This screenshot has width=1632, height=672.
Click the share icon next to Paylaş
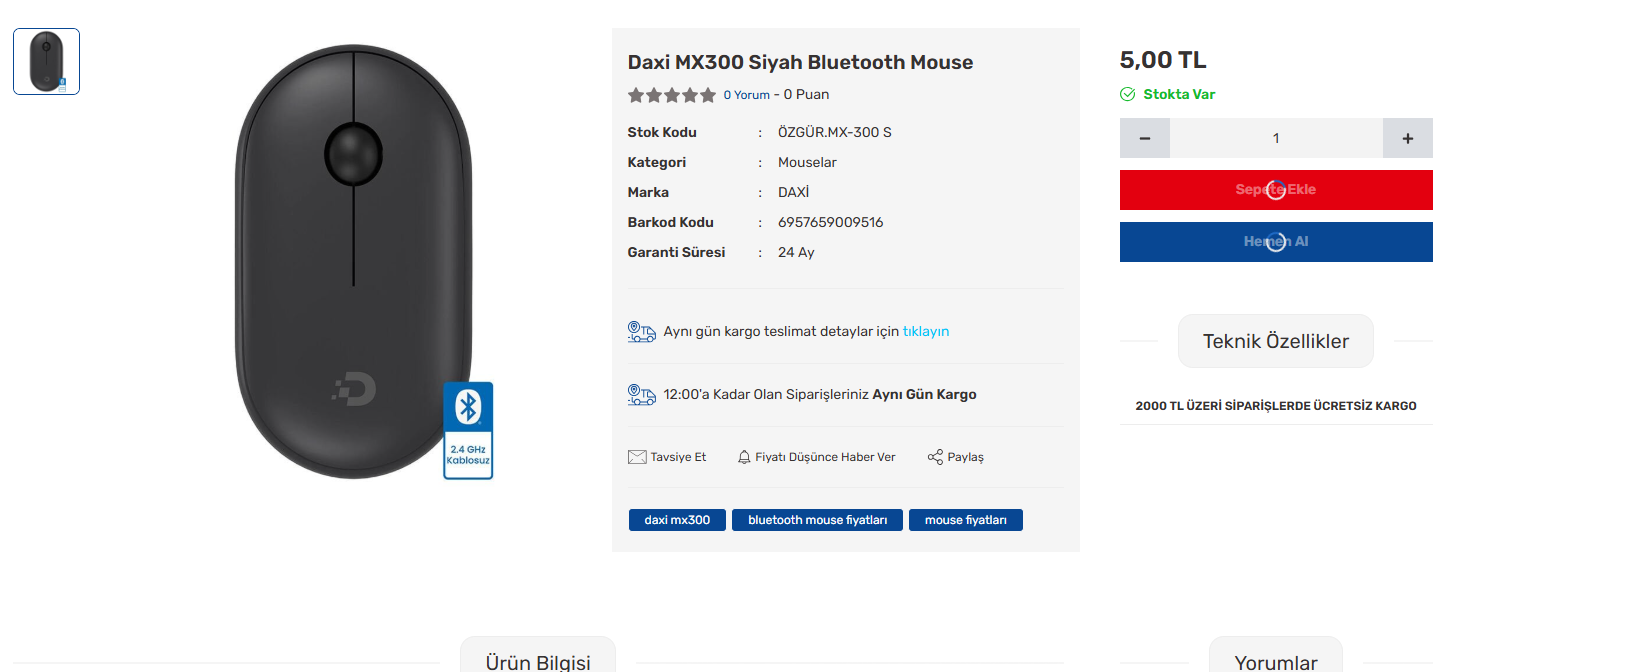coord(935,457)
